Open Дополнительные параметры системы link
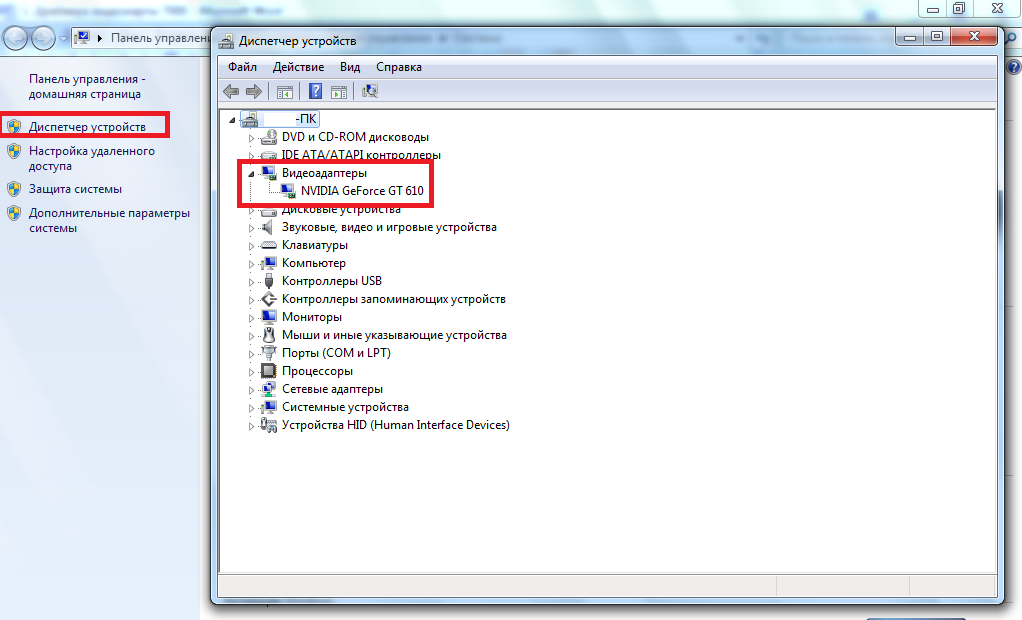Image resolution: width=1022 pixels, height=620 pixels. click(110, 220)
